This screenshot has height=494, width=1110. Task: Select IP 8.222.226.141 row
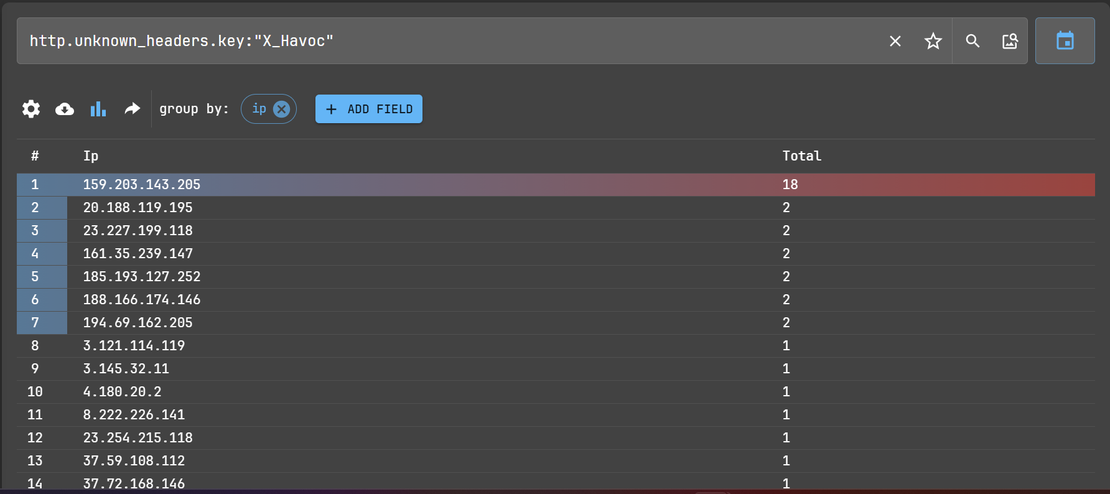coord(133,415)
